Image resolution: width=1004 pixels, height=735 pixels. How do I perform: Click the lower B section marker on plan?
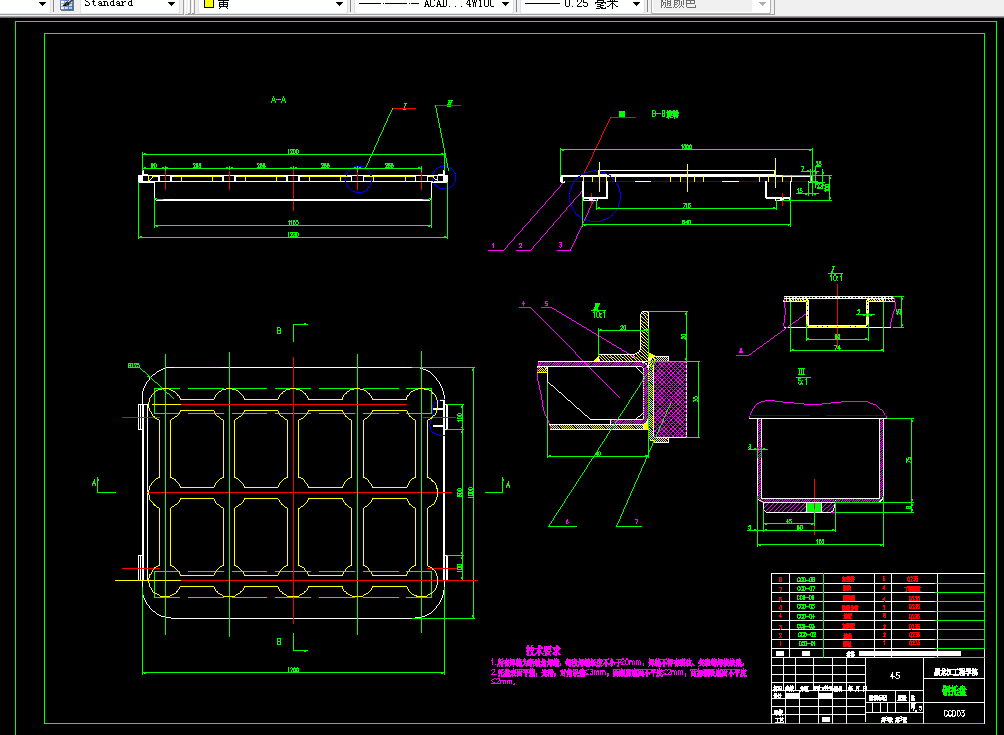[279, 641]
